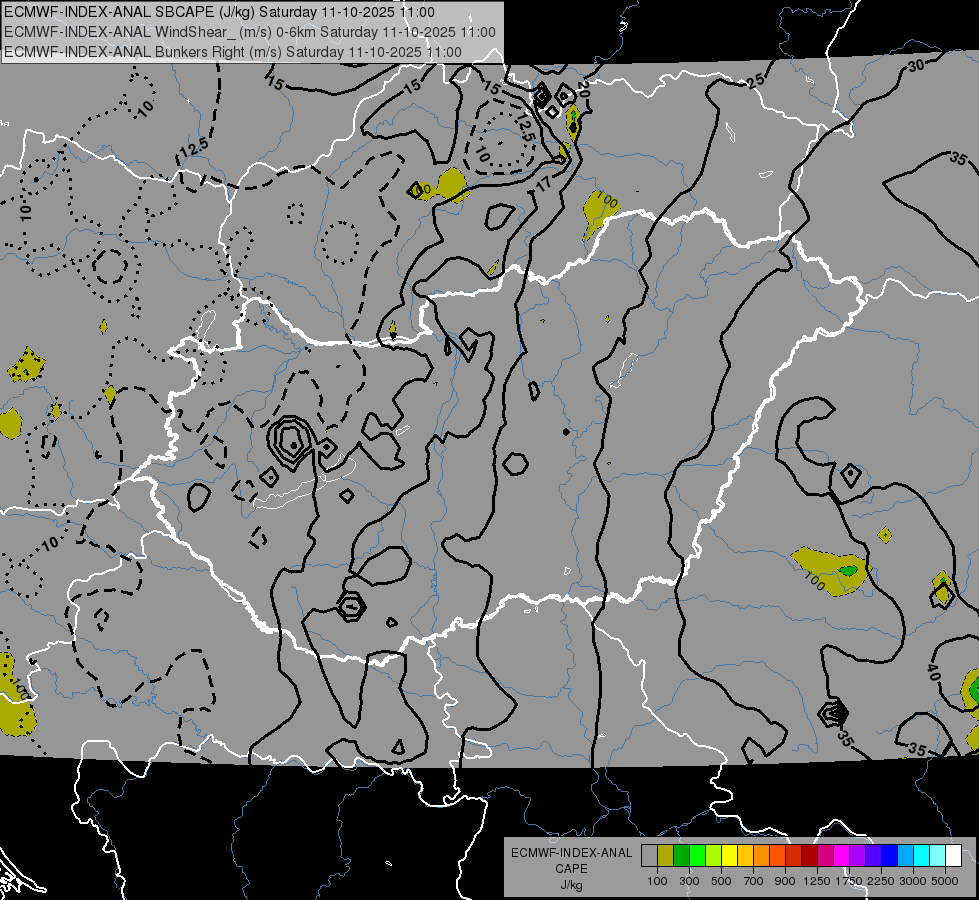Click the 300 tick label in legend
The image size is (979, 900).
[689, 881]
